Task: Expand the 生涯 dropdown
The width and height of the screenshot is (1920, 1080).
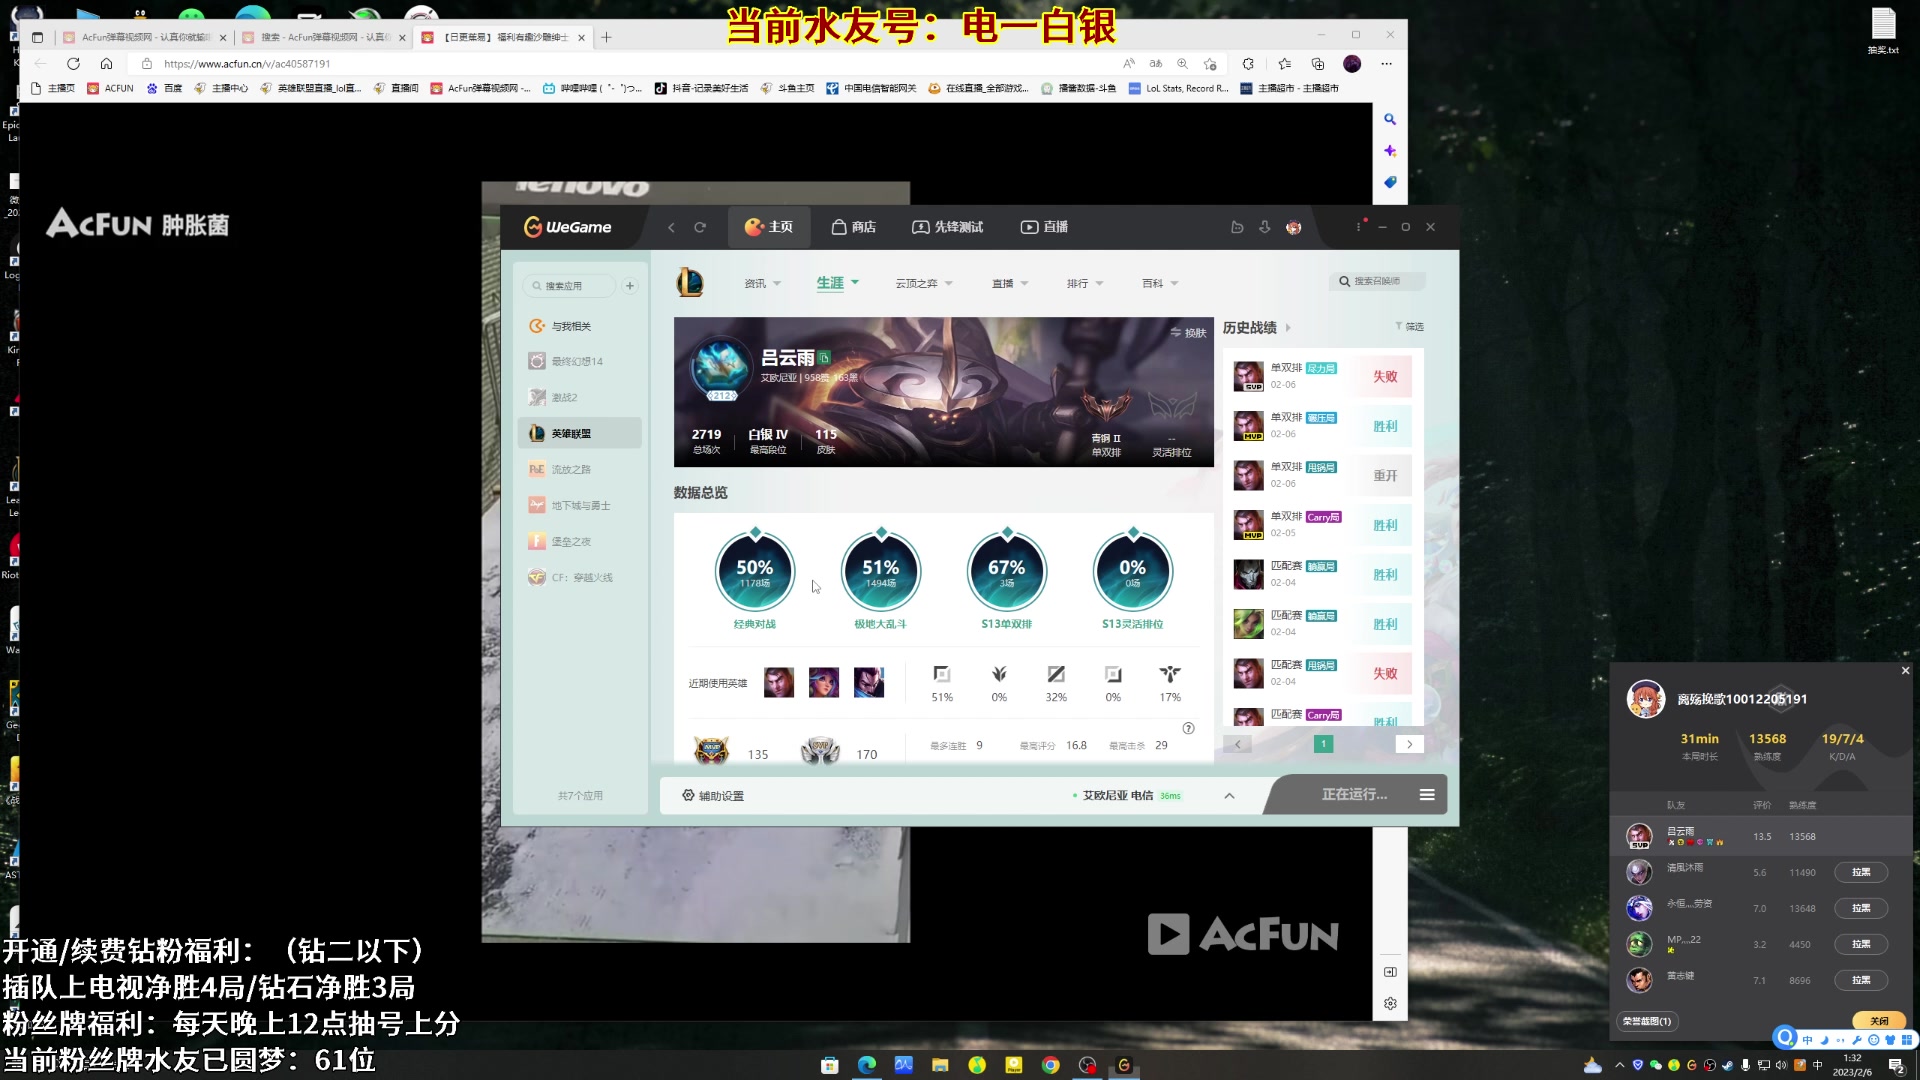Action: tap(838, 283)
